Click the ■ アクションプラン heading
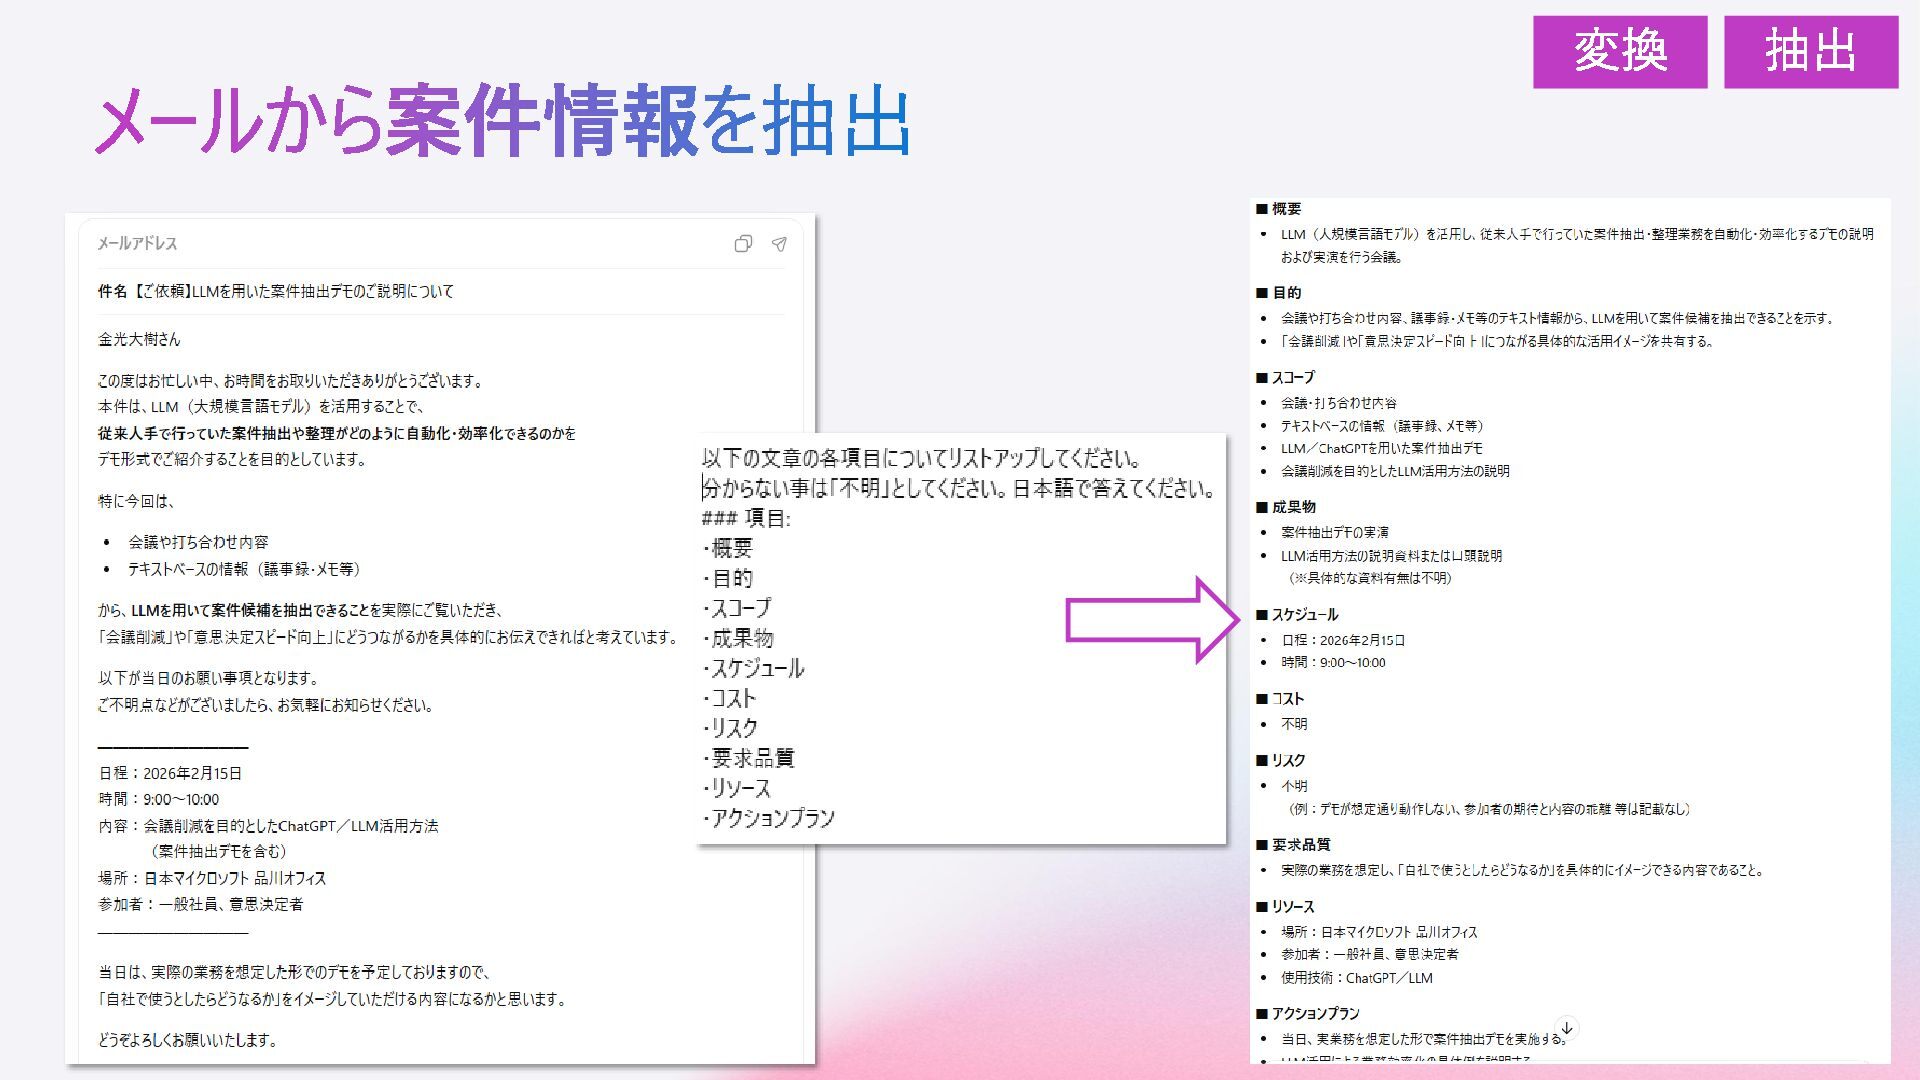The image size is (1920, 1080). tap(1307, 1014)
